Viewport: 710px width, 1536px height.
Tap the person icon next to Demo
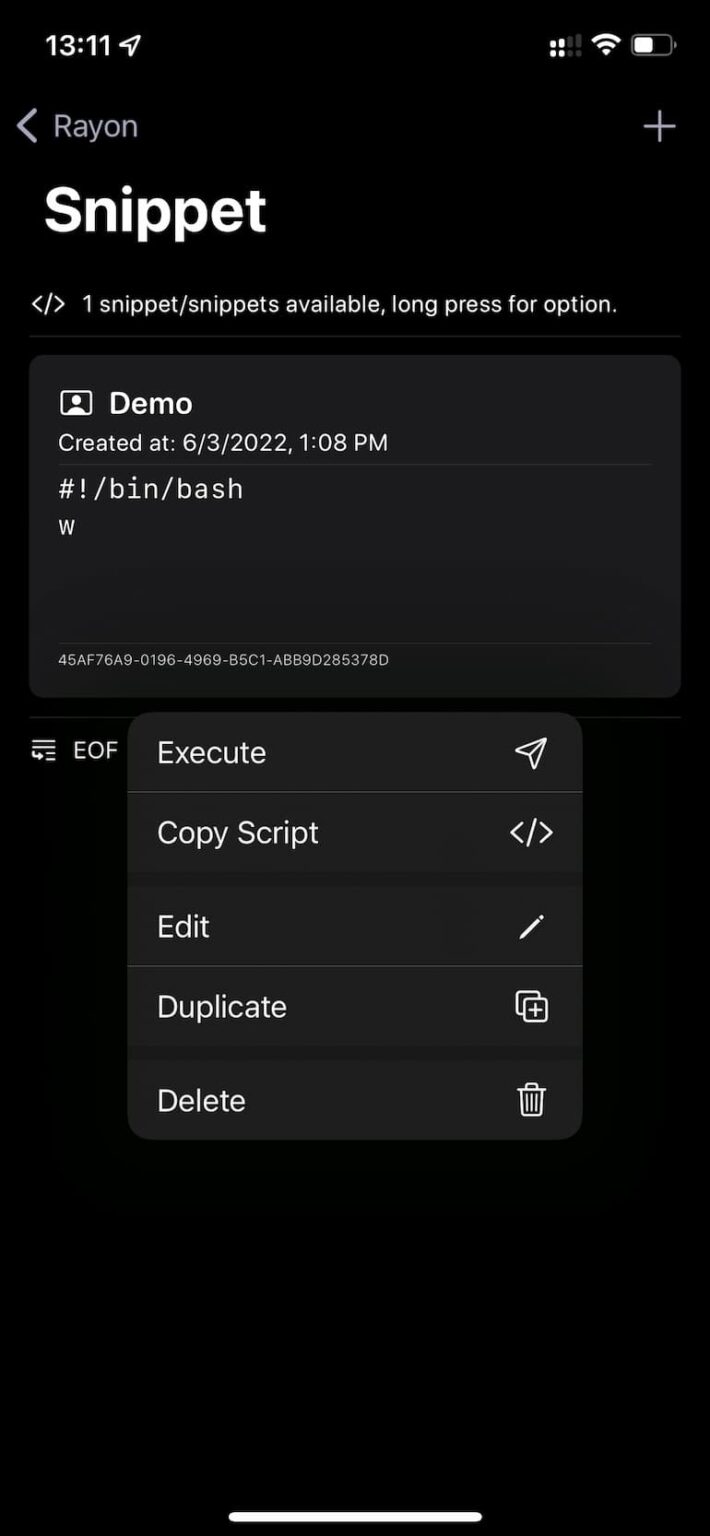coord(76,403)
